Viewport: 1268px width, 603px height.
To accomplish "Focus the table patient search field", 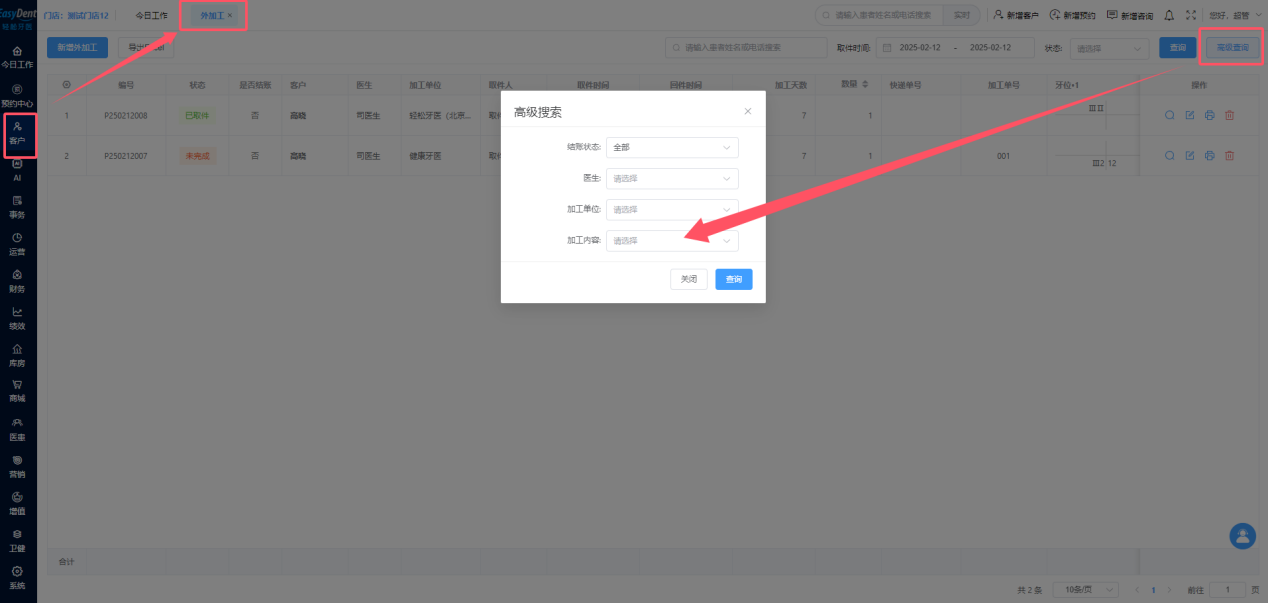I will [x=746, y=47].
